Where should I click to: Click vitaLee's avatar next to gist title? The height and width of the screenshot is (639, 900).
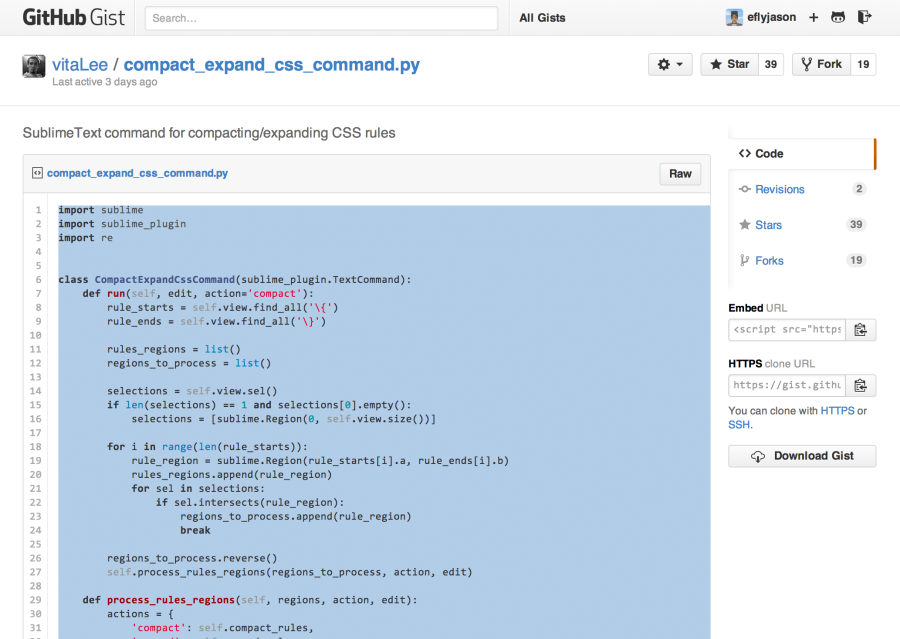[34, 66]
